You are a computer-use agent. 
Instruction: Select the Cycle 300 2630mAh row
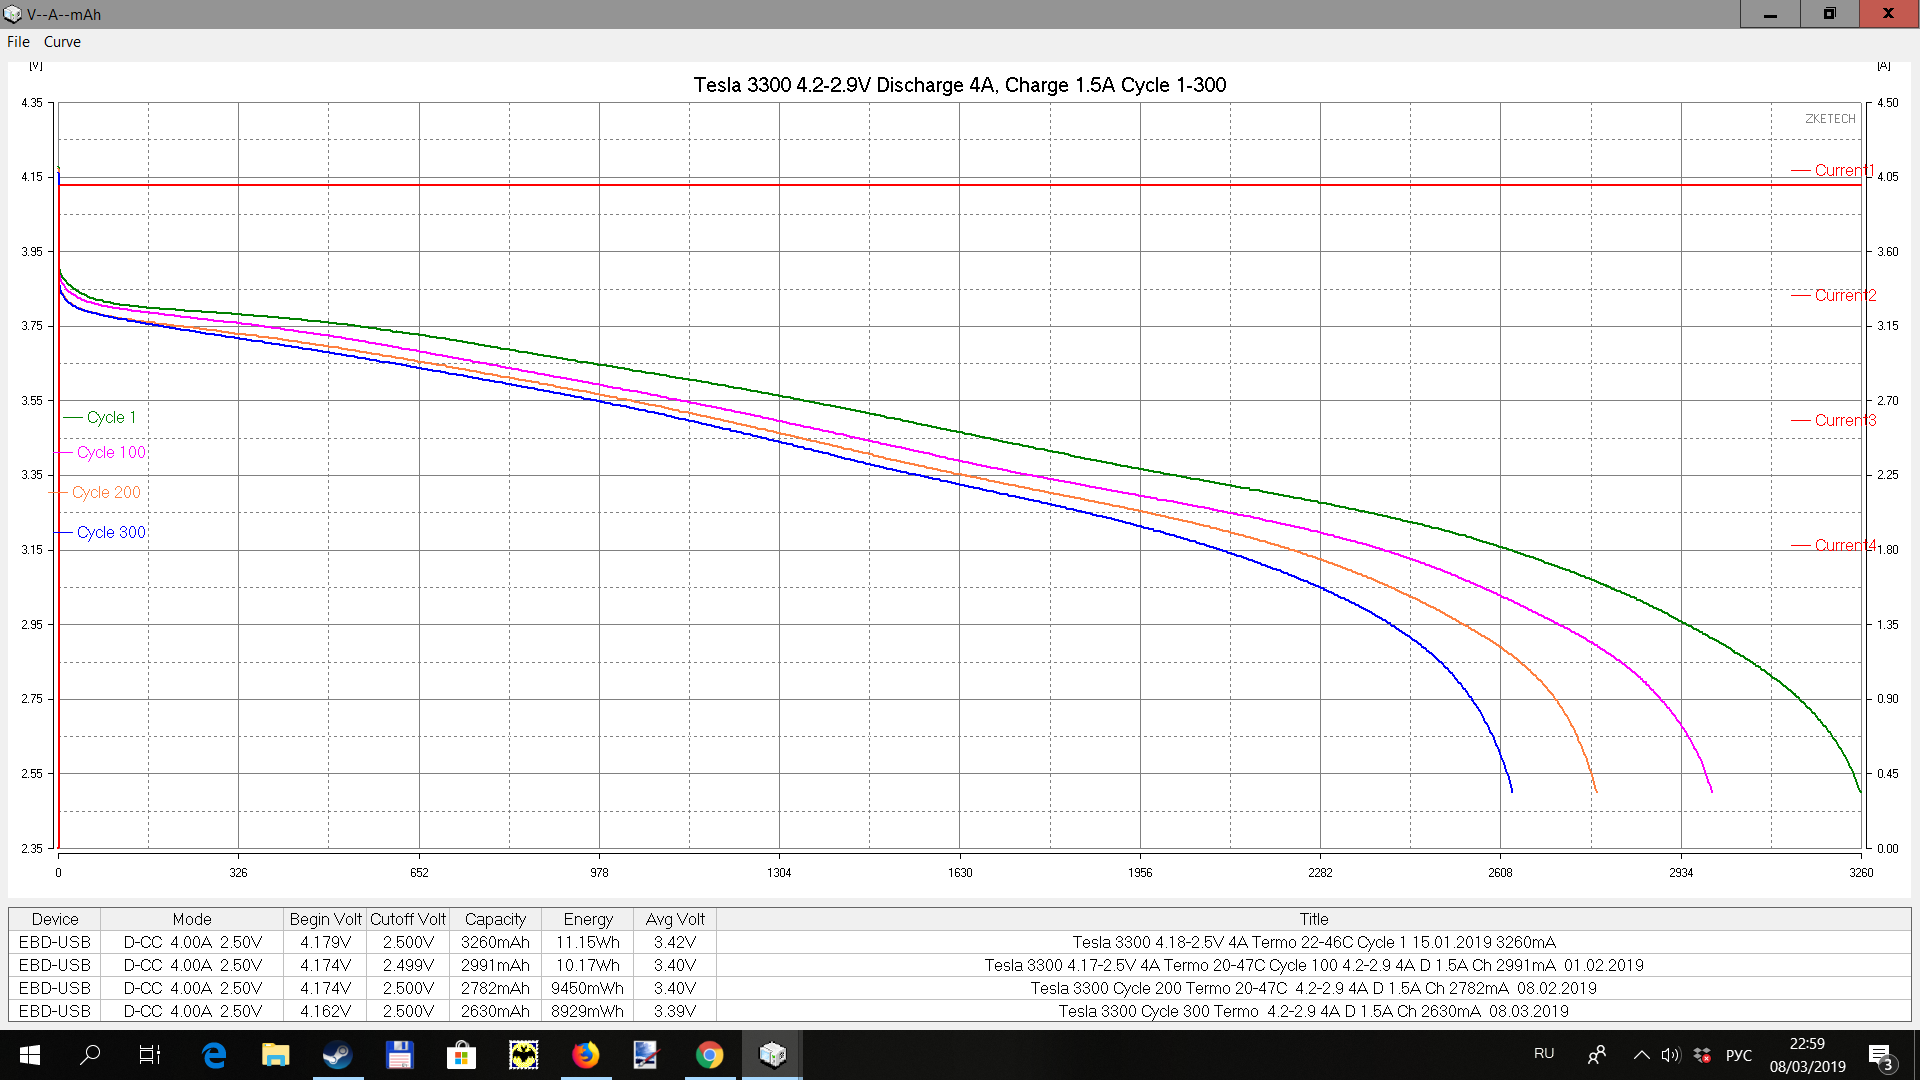point(495,1011)
